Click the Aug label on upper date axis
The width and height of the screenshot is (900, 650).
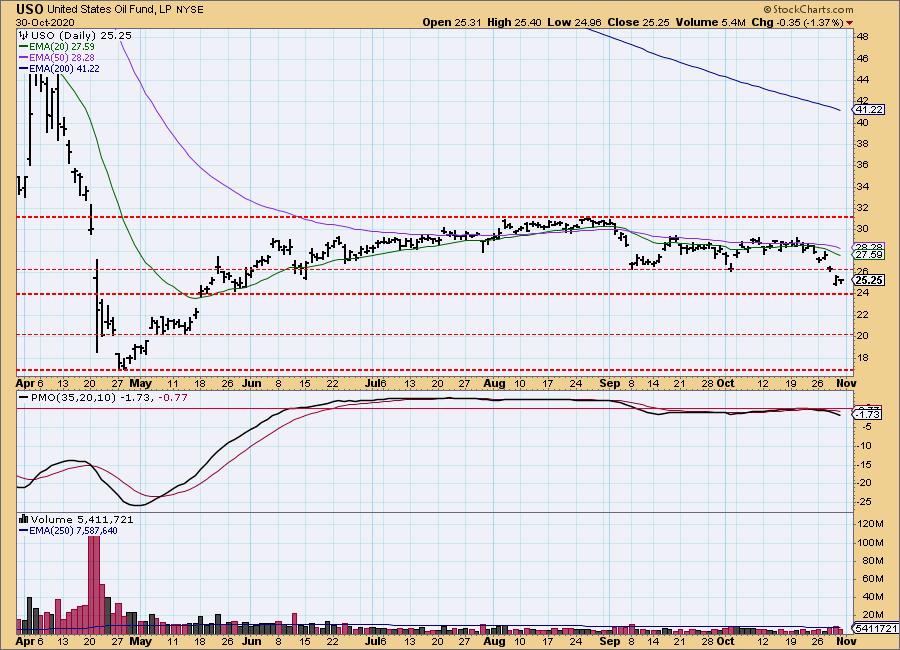coord(494,383)
